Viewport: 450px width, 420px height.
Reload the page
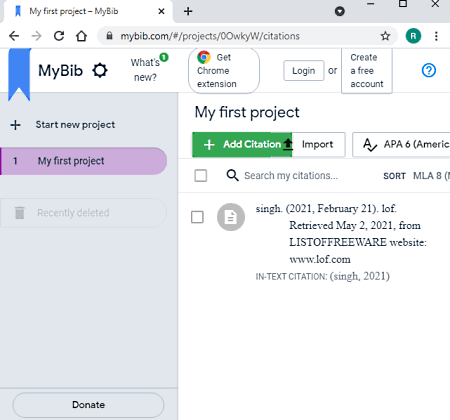tap(59, 36)
